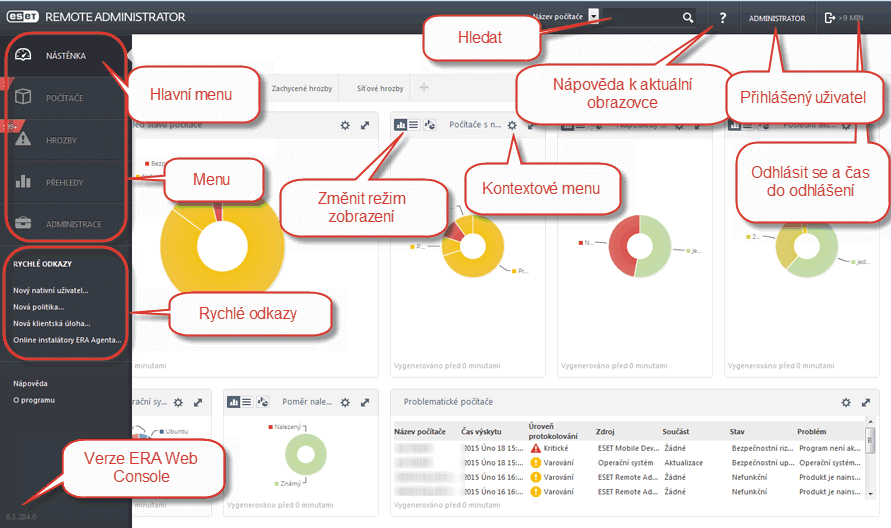Sort by Čas výskytu column header
This screenshot has height=528, width=891.
(x=481, y=431)
